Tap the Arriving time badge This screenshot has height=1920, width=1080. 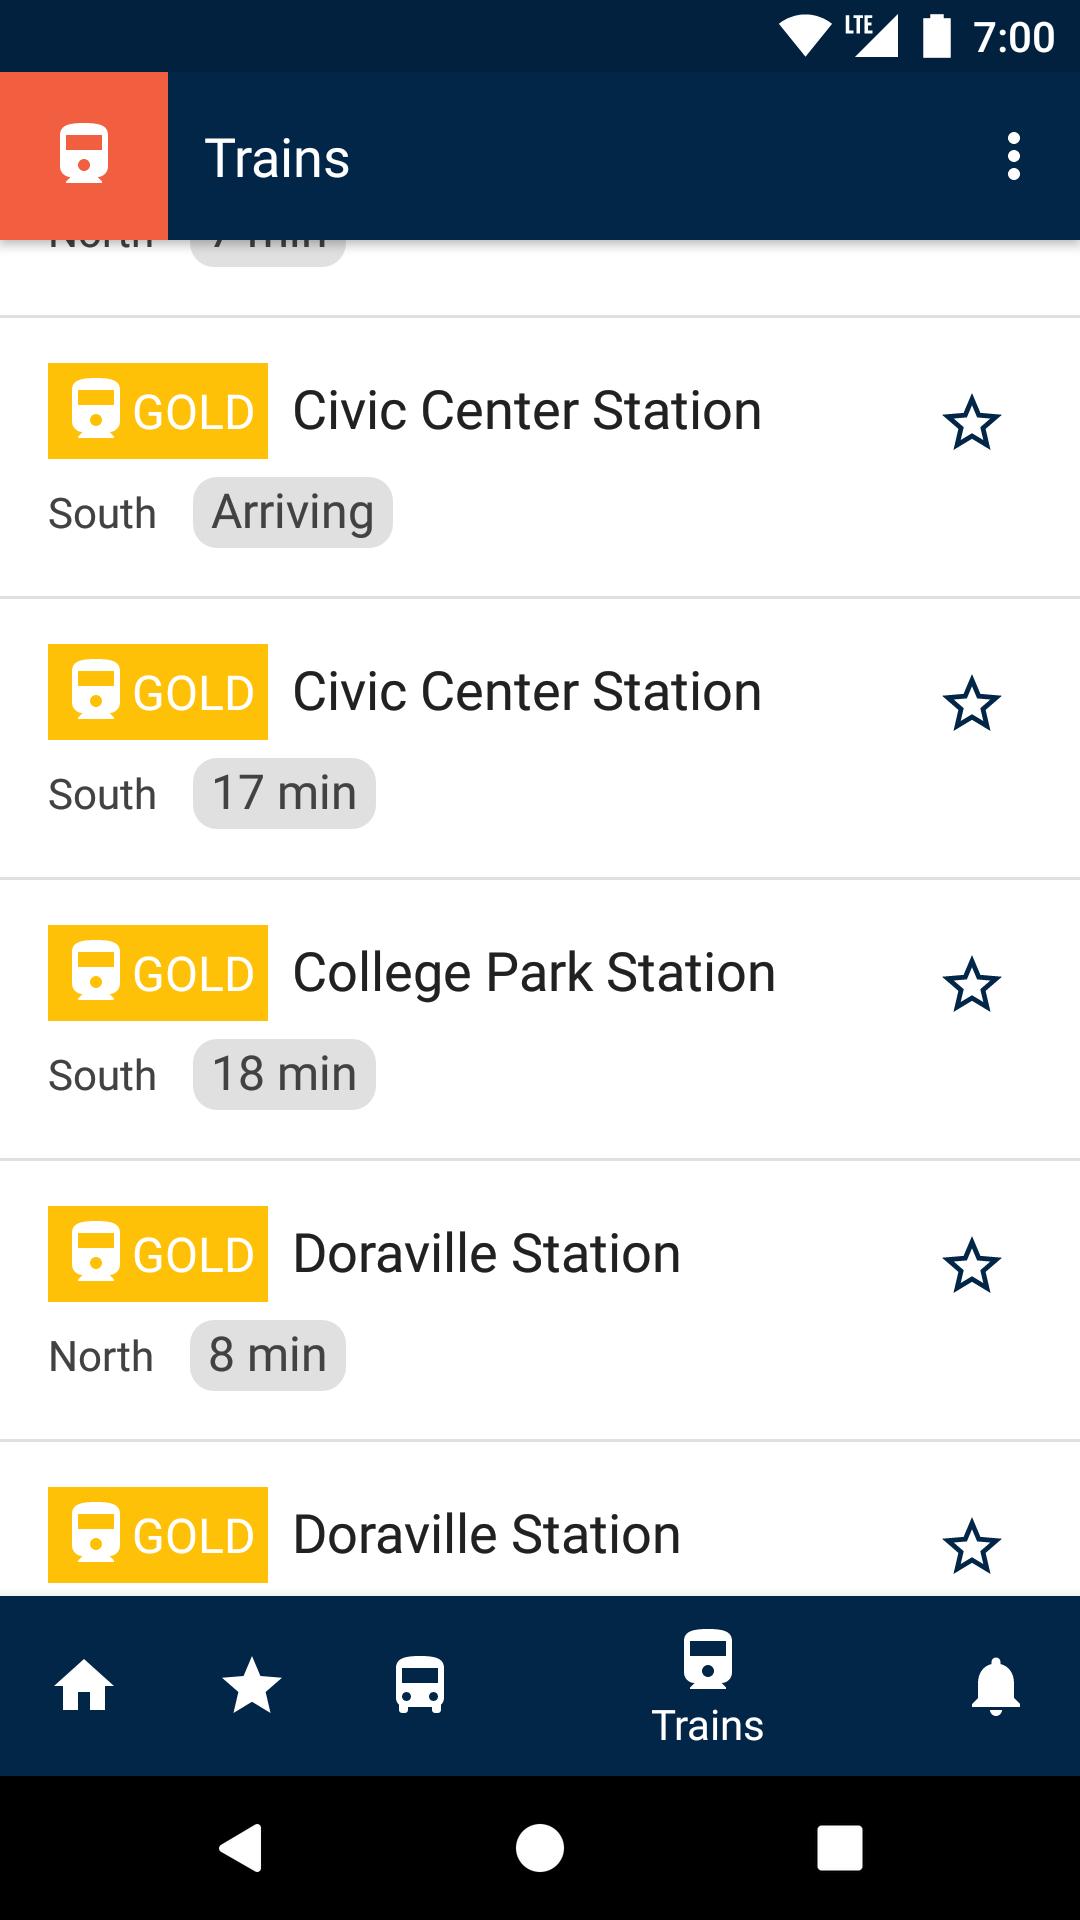point(292,513)
